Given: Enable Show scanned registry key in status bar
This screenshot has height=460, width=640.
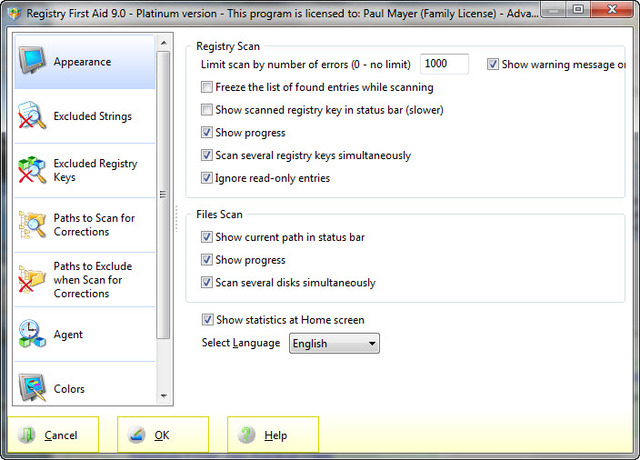Looking at the screenshot, I should pos(207,110).
